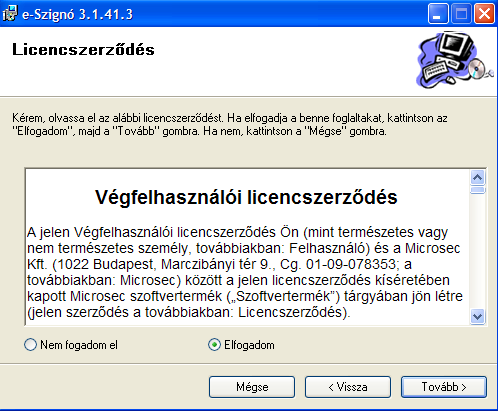Click the installer icon in title bar
Viewport: 498px width, 411px height.
10,14
